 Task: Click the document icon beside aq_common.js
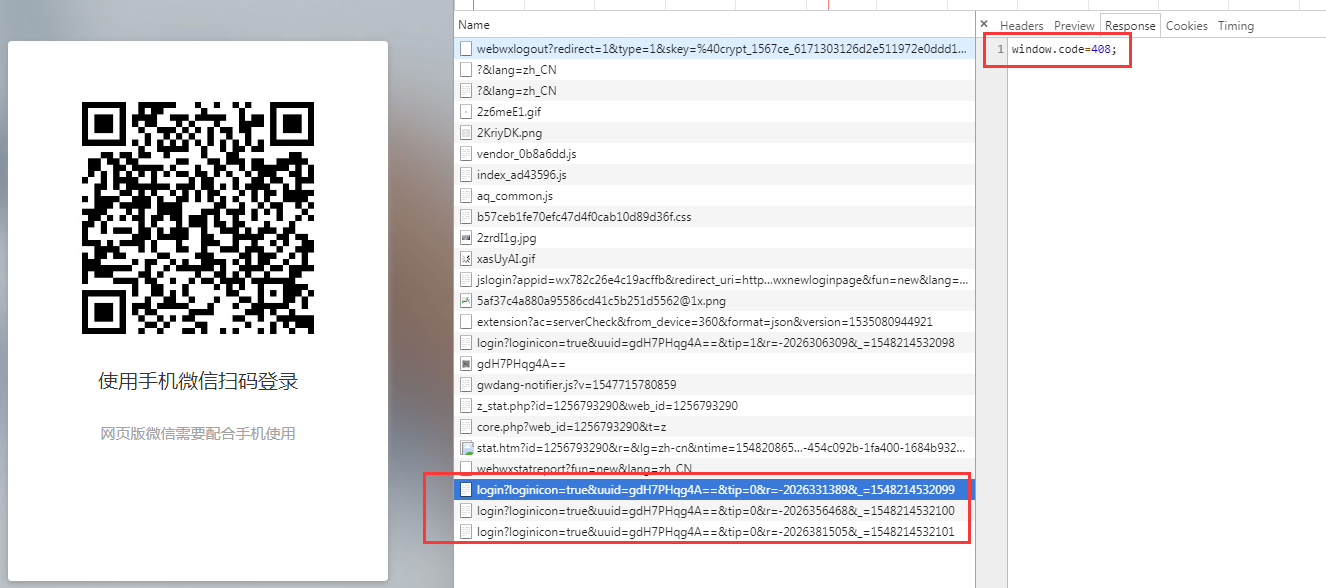pyautogui.click(x=466, y=195)
